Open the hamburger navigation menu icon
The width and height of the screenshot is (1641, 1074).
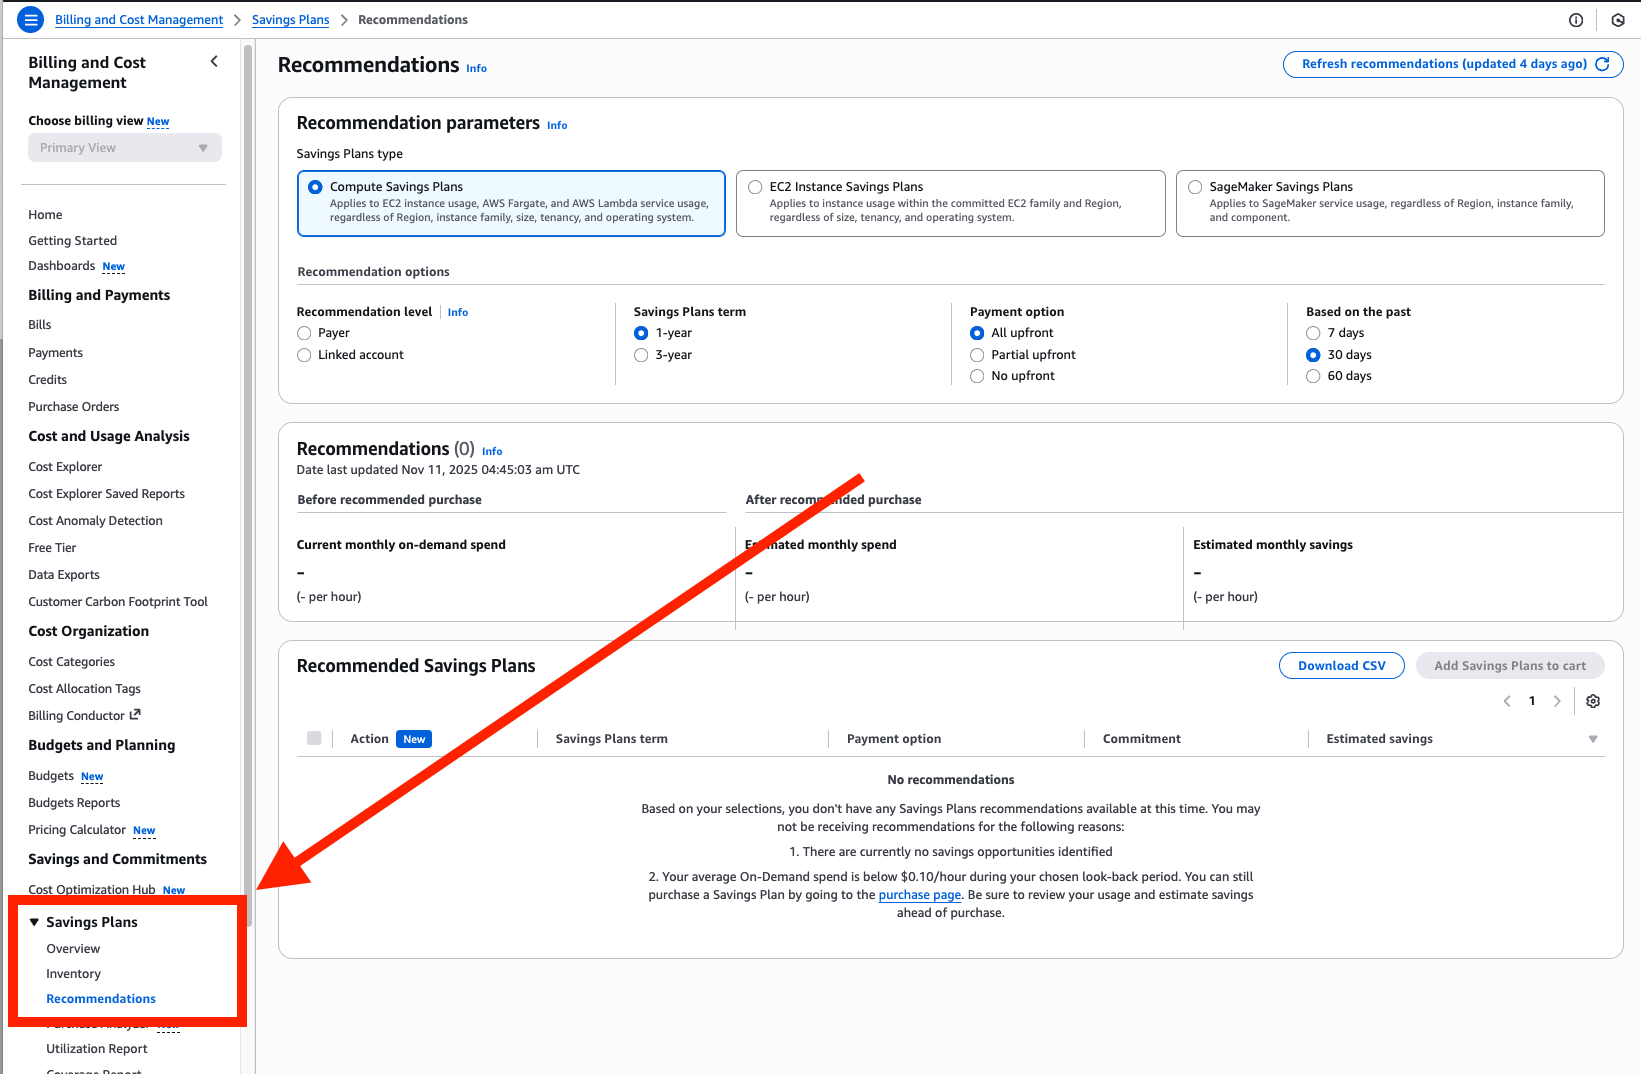click(x=30, y=19)
